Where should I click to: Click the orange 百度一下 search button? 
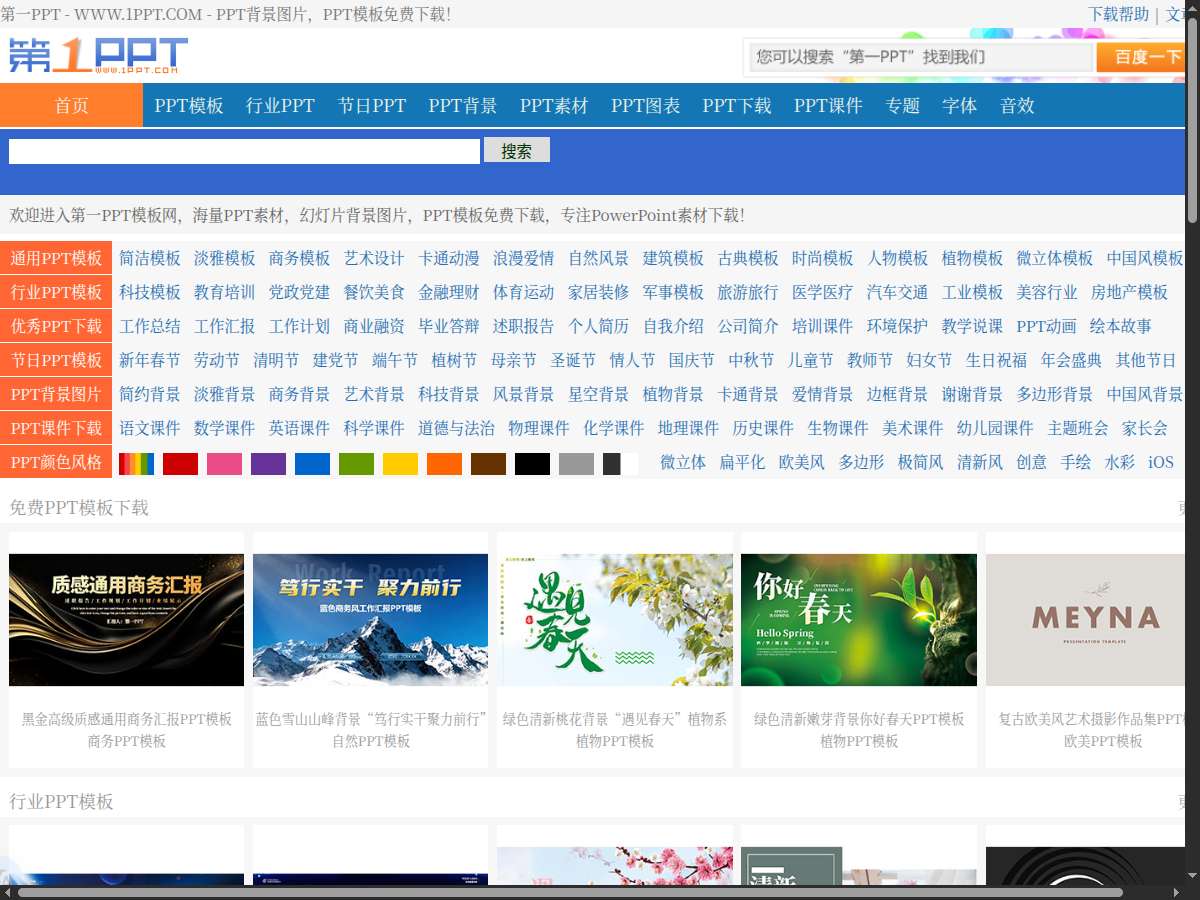tap(1146, 57)
